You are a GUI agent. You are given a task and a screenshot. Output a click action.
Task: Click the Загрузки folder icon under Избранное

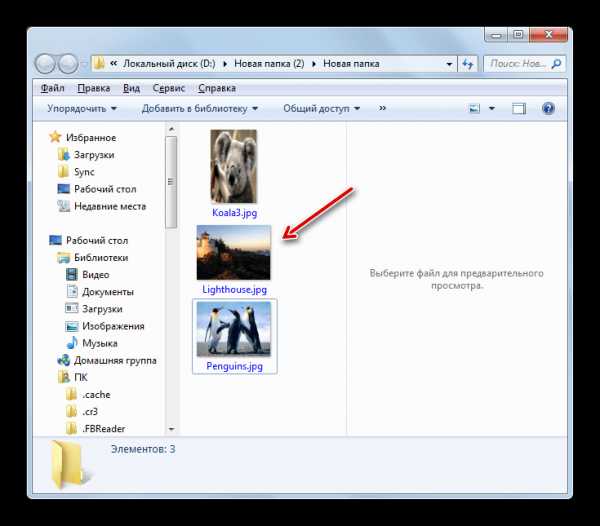point(64,155)
